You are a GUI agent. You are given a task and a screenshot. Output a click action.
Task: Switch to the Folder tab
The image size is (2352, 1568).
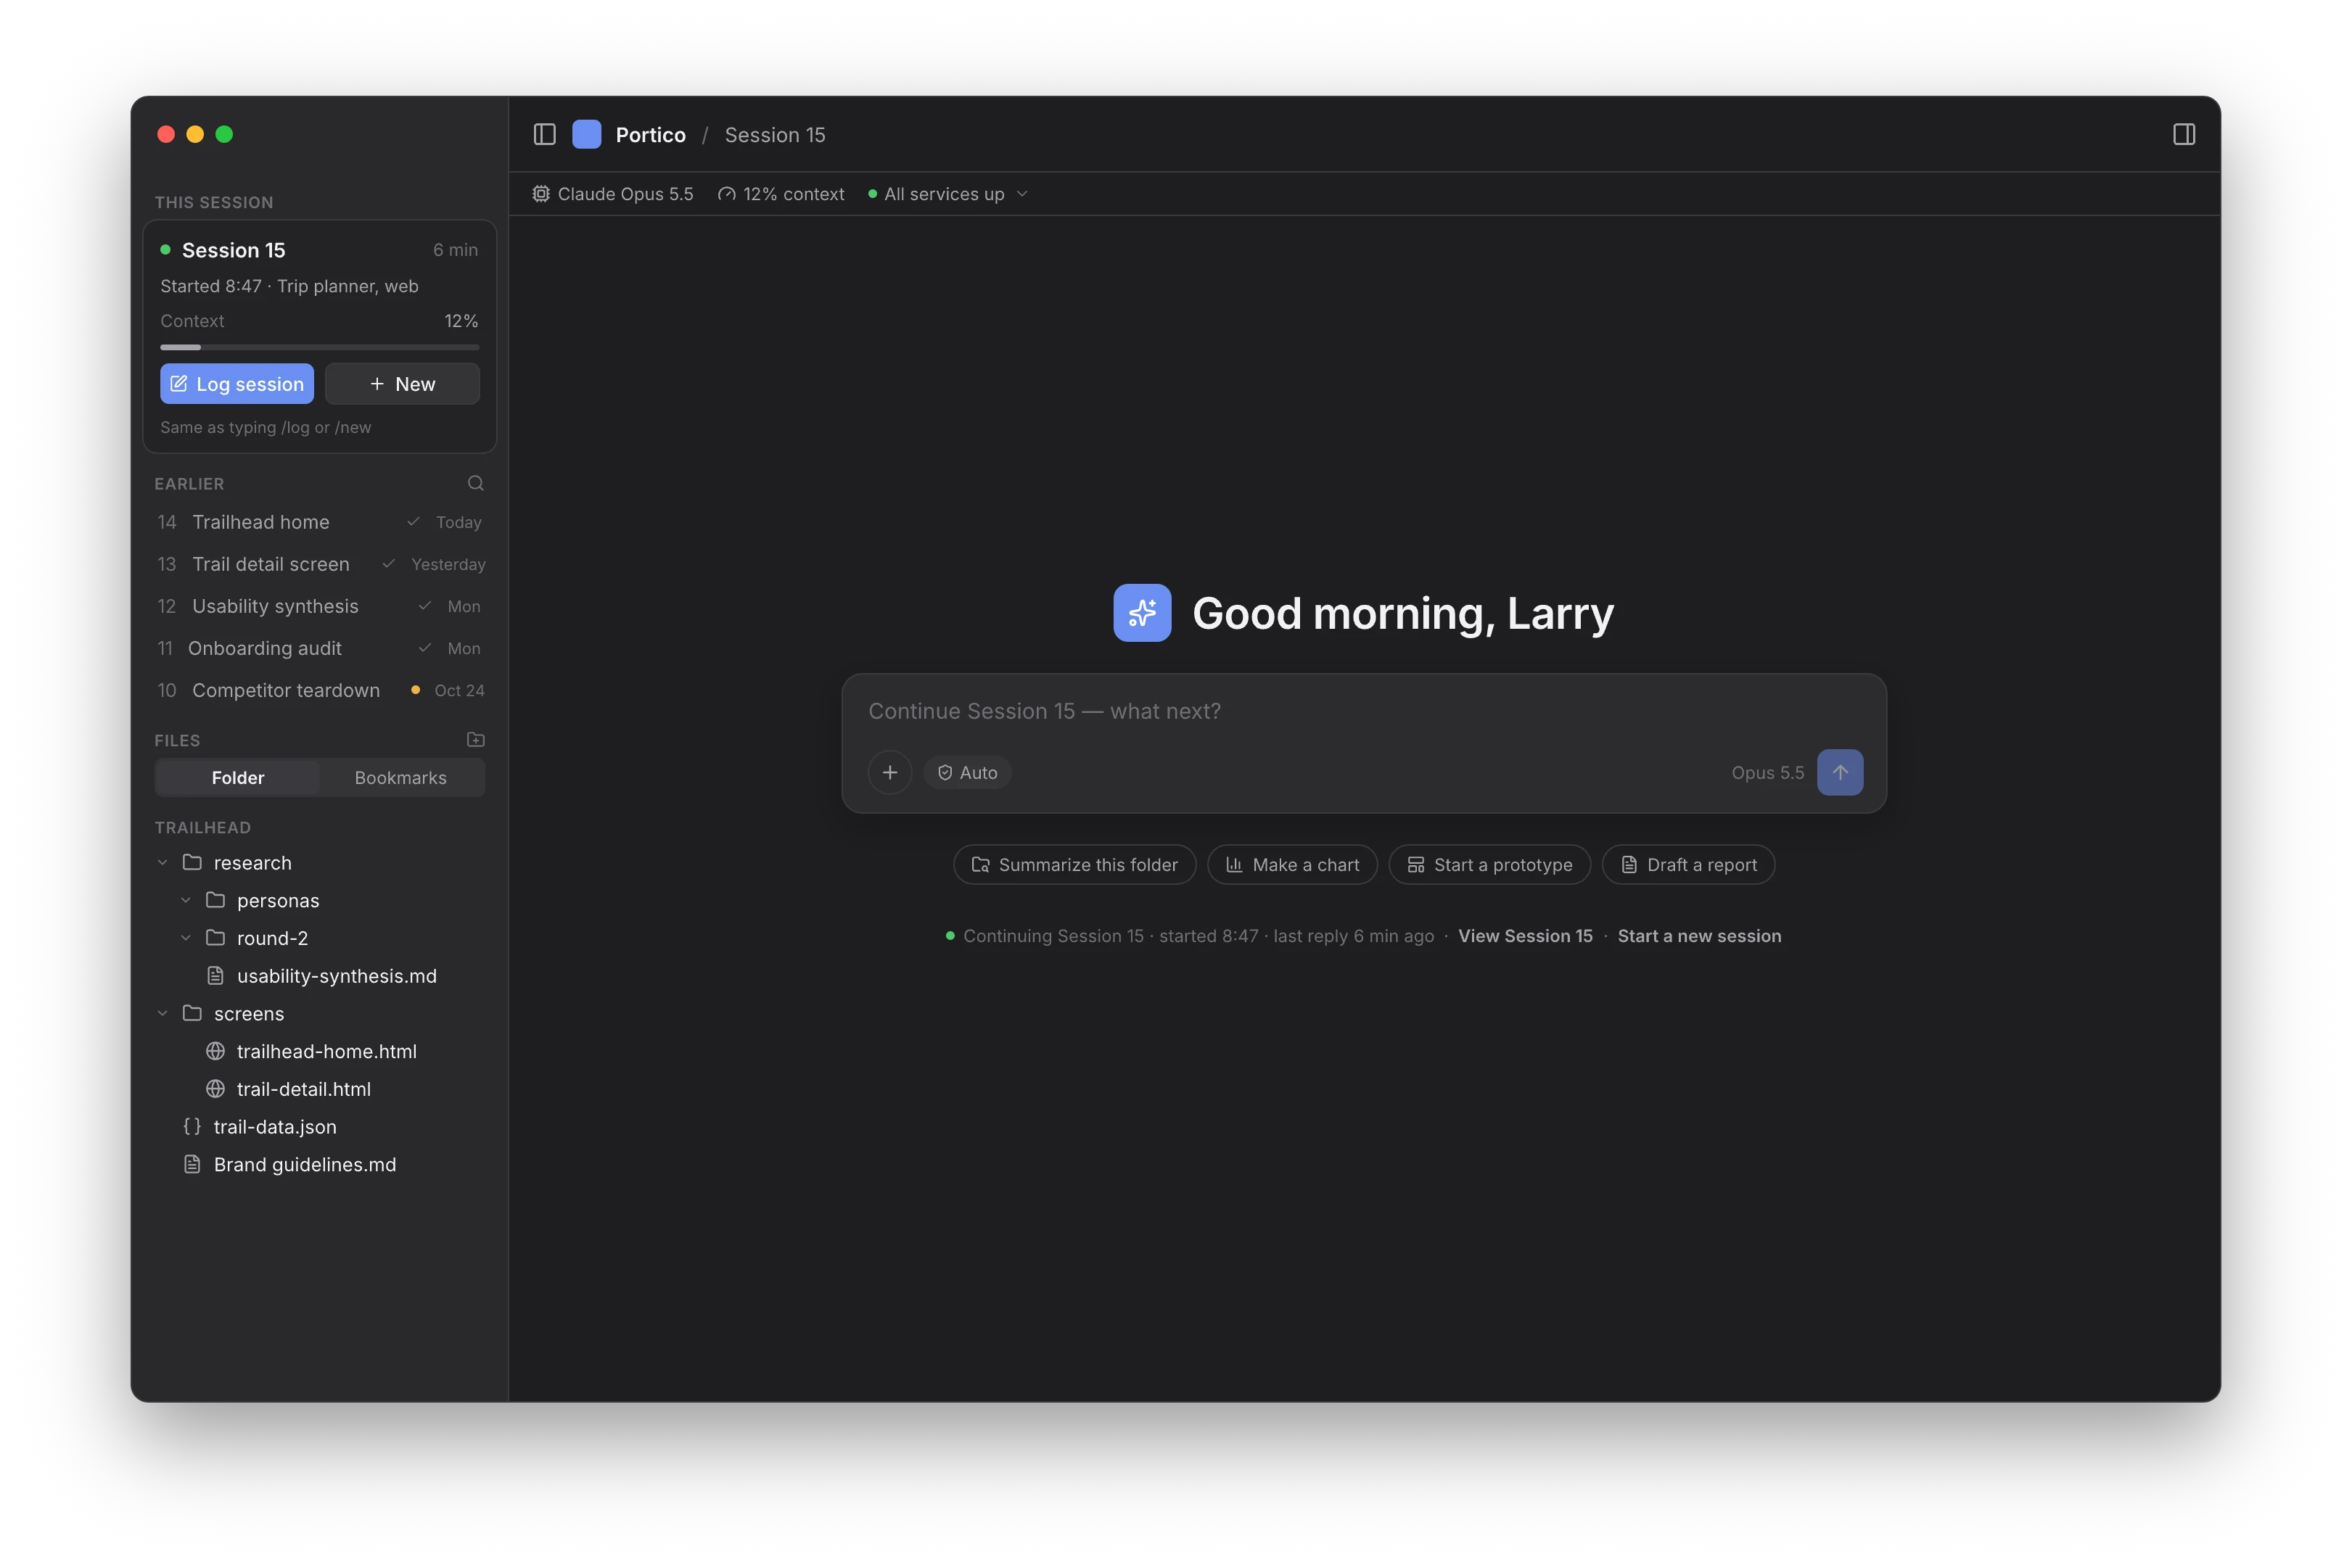pos(238,778)
